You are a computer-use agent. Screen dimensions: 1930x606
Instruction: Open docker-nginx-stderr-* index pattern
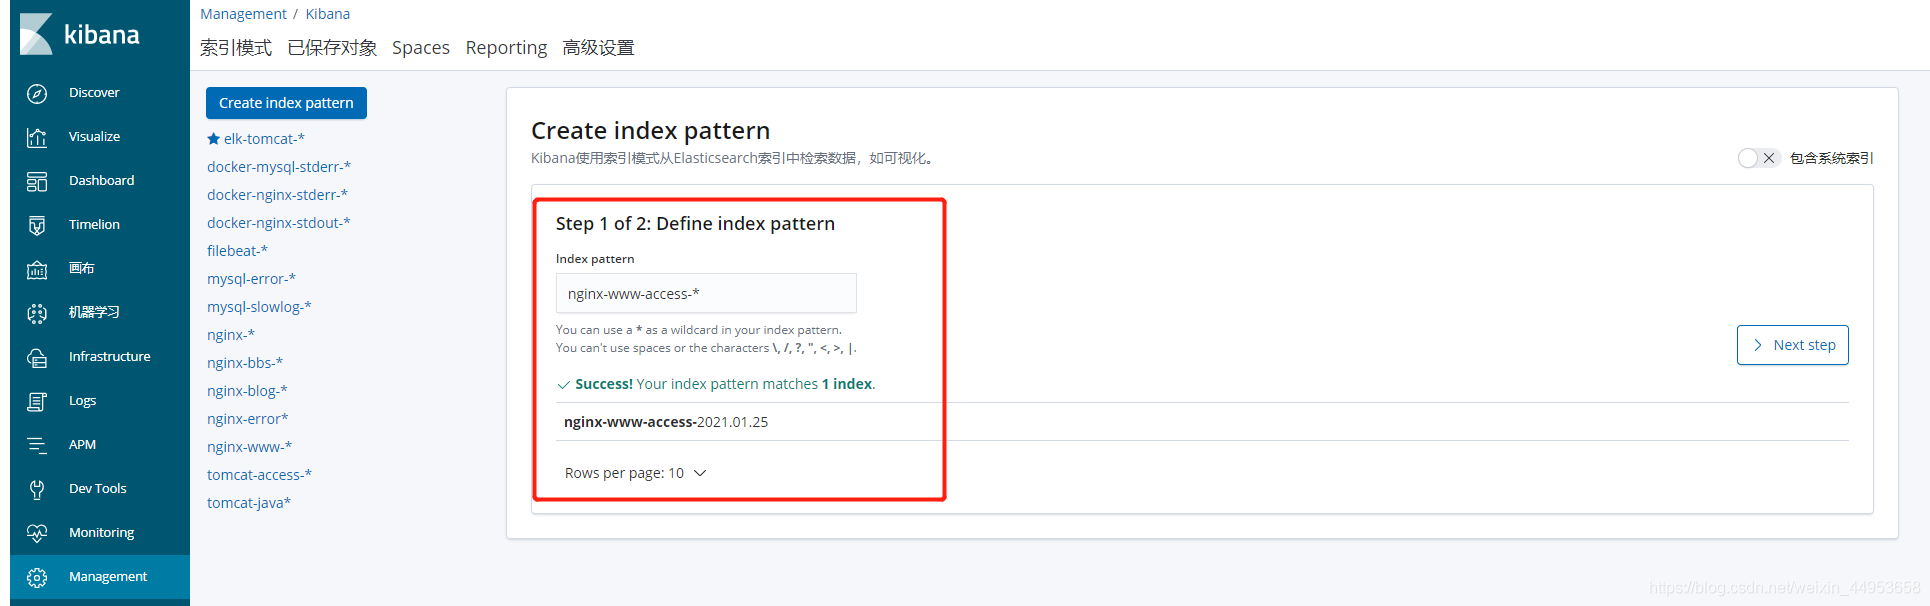[x=277, y=195]
